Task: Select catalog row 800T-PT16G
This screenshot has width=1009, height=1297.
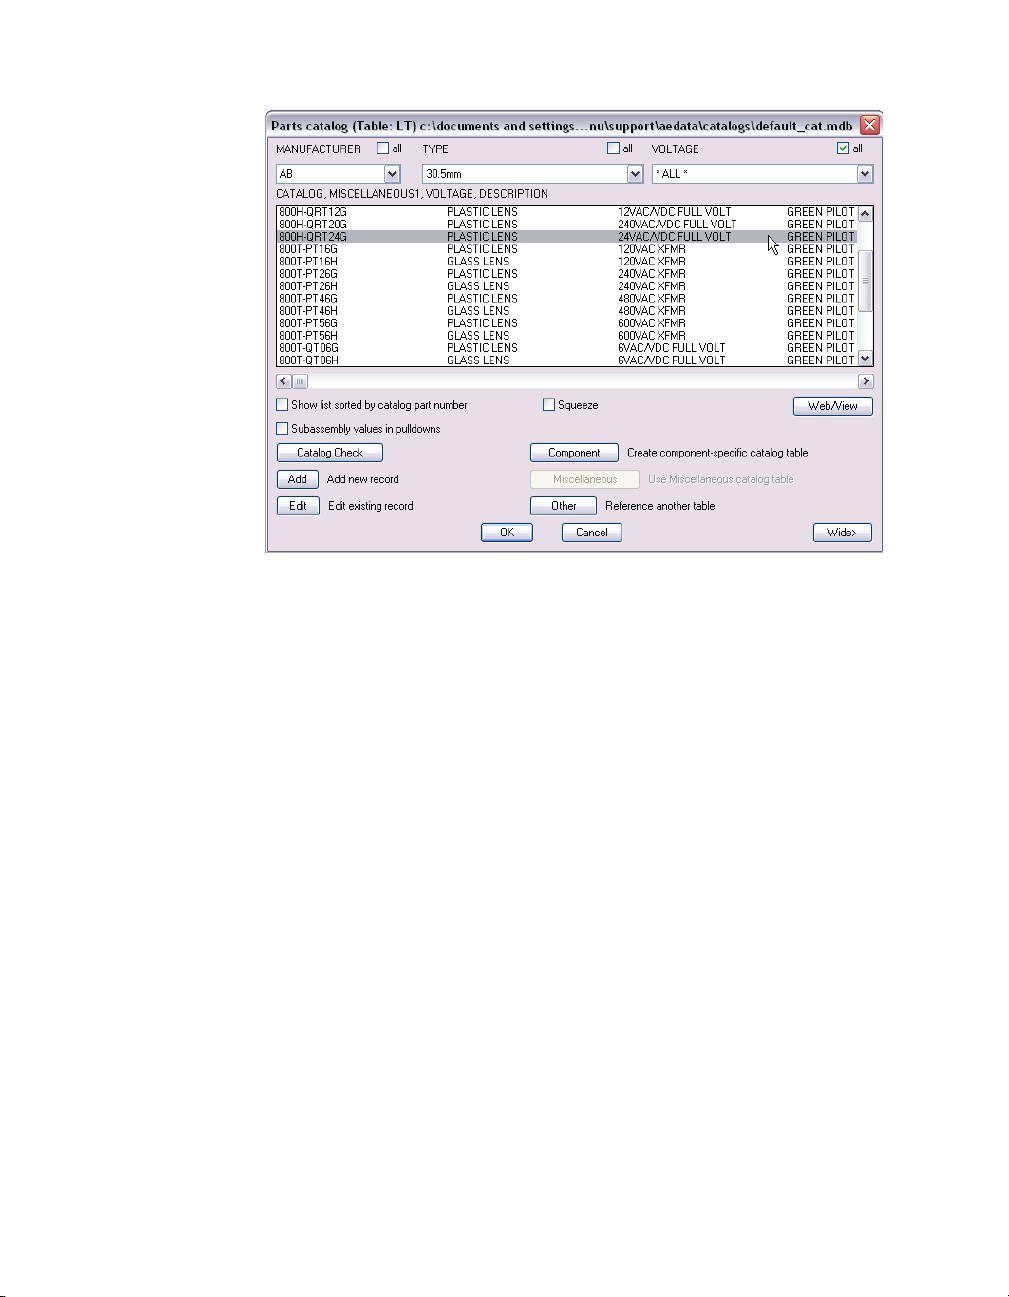Action: 567,249
